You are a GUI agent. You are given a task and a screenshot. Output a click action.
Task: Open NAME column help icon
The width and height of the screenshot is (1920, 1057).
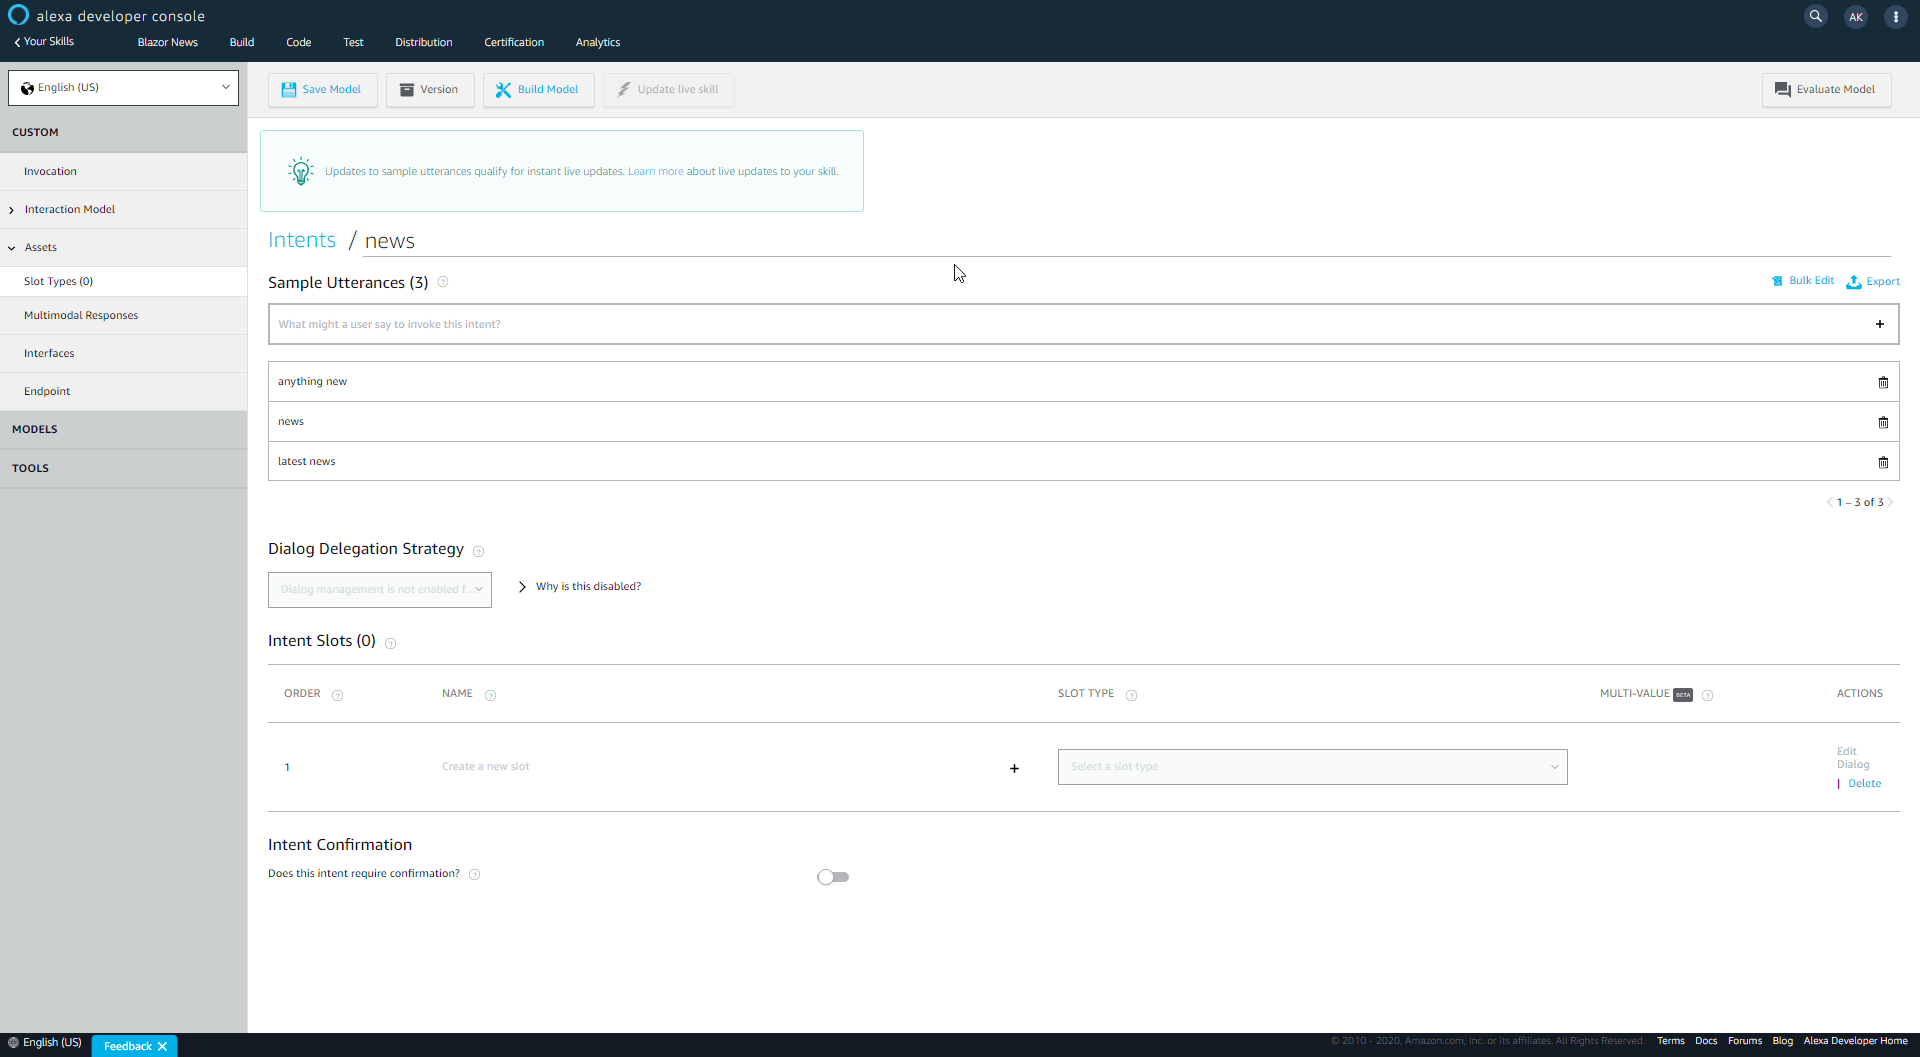pos(490,695)
